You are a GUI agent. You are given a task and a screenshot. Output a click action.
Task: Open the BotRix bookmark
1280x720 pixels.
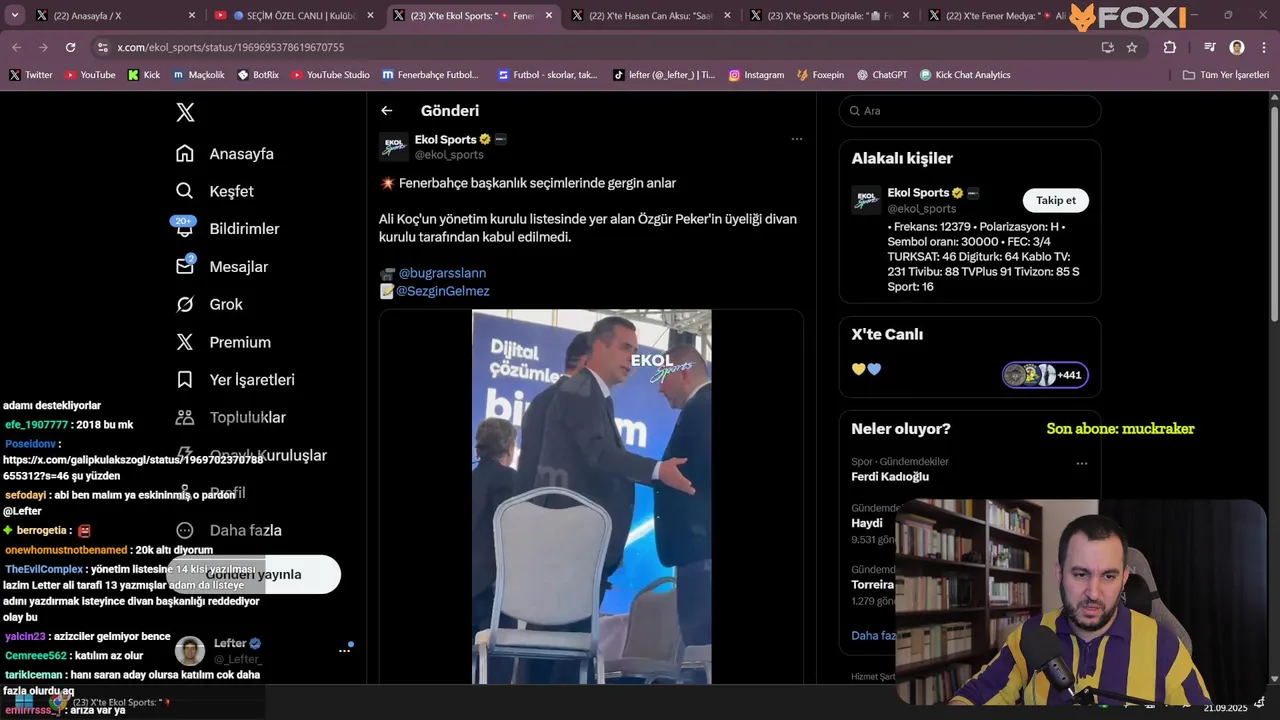258,75
